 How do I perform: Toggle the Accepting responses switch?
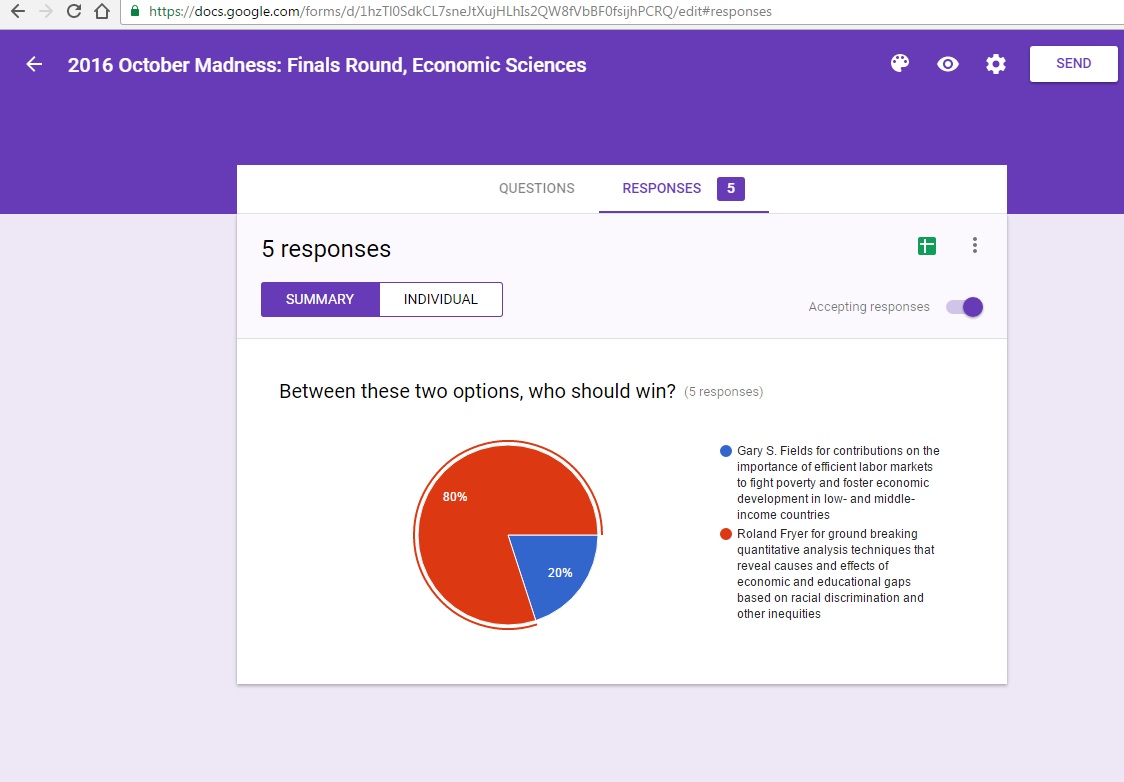(x=966, y=307)
